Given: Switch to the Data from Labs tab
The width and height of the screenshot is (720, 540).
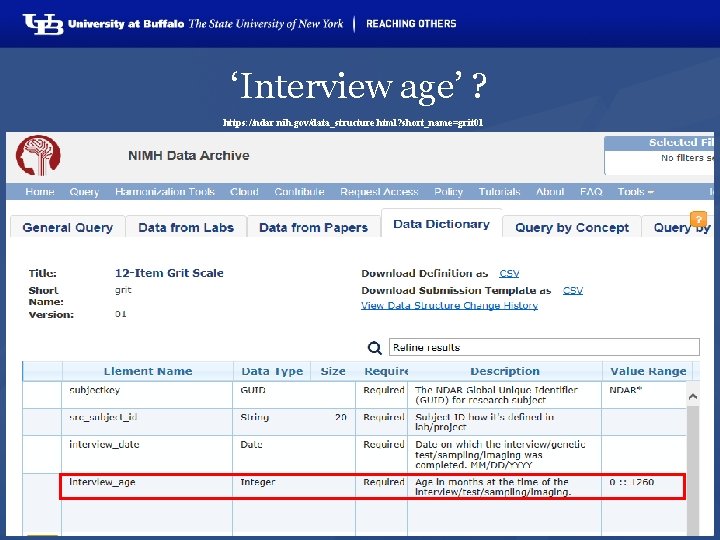Looking at the screenshot, I should (186, 227).
